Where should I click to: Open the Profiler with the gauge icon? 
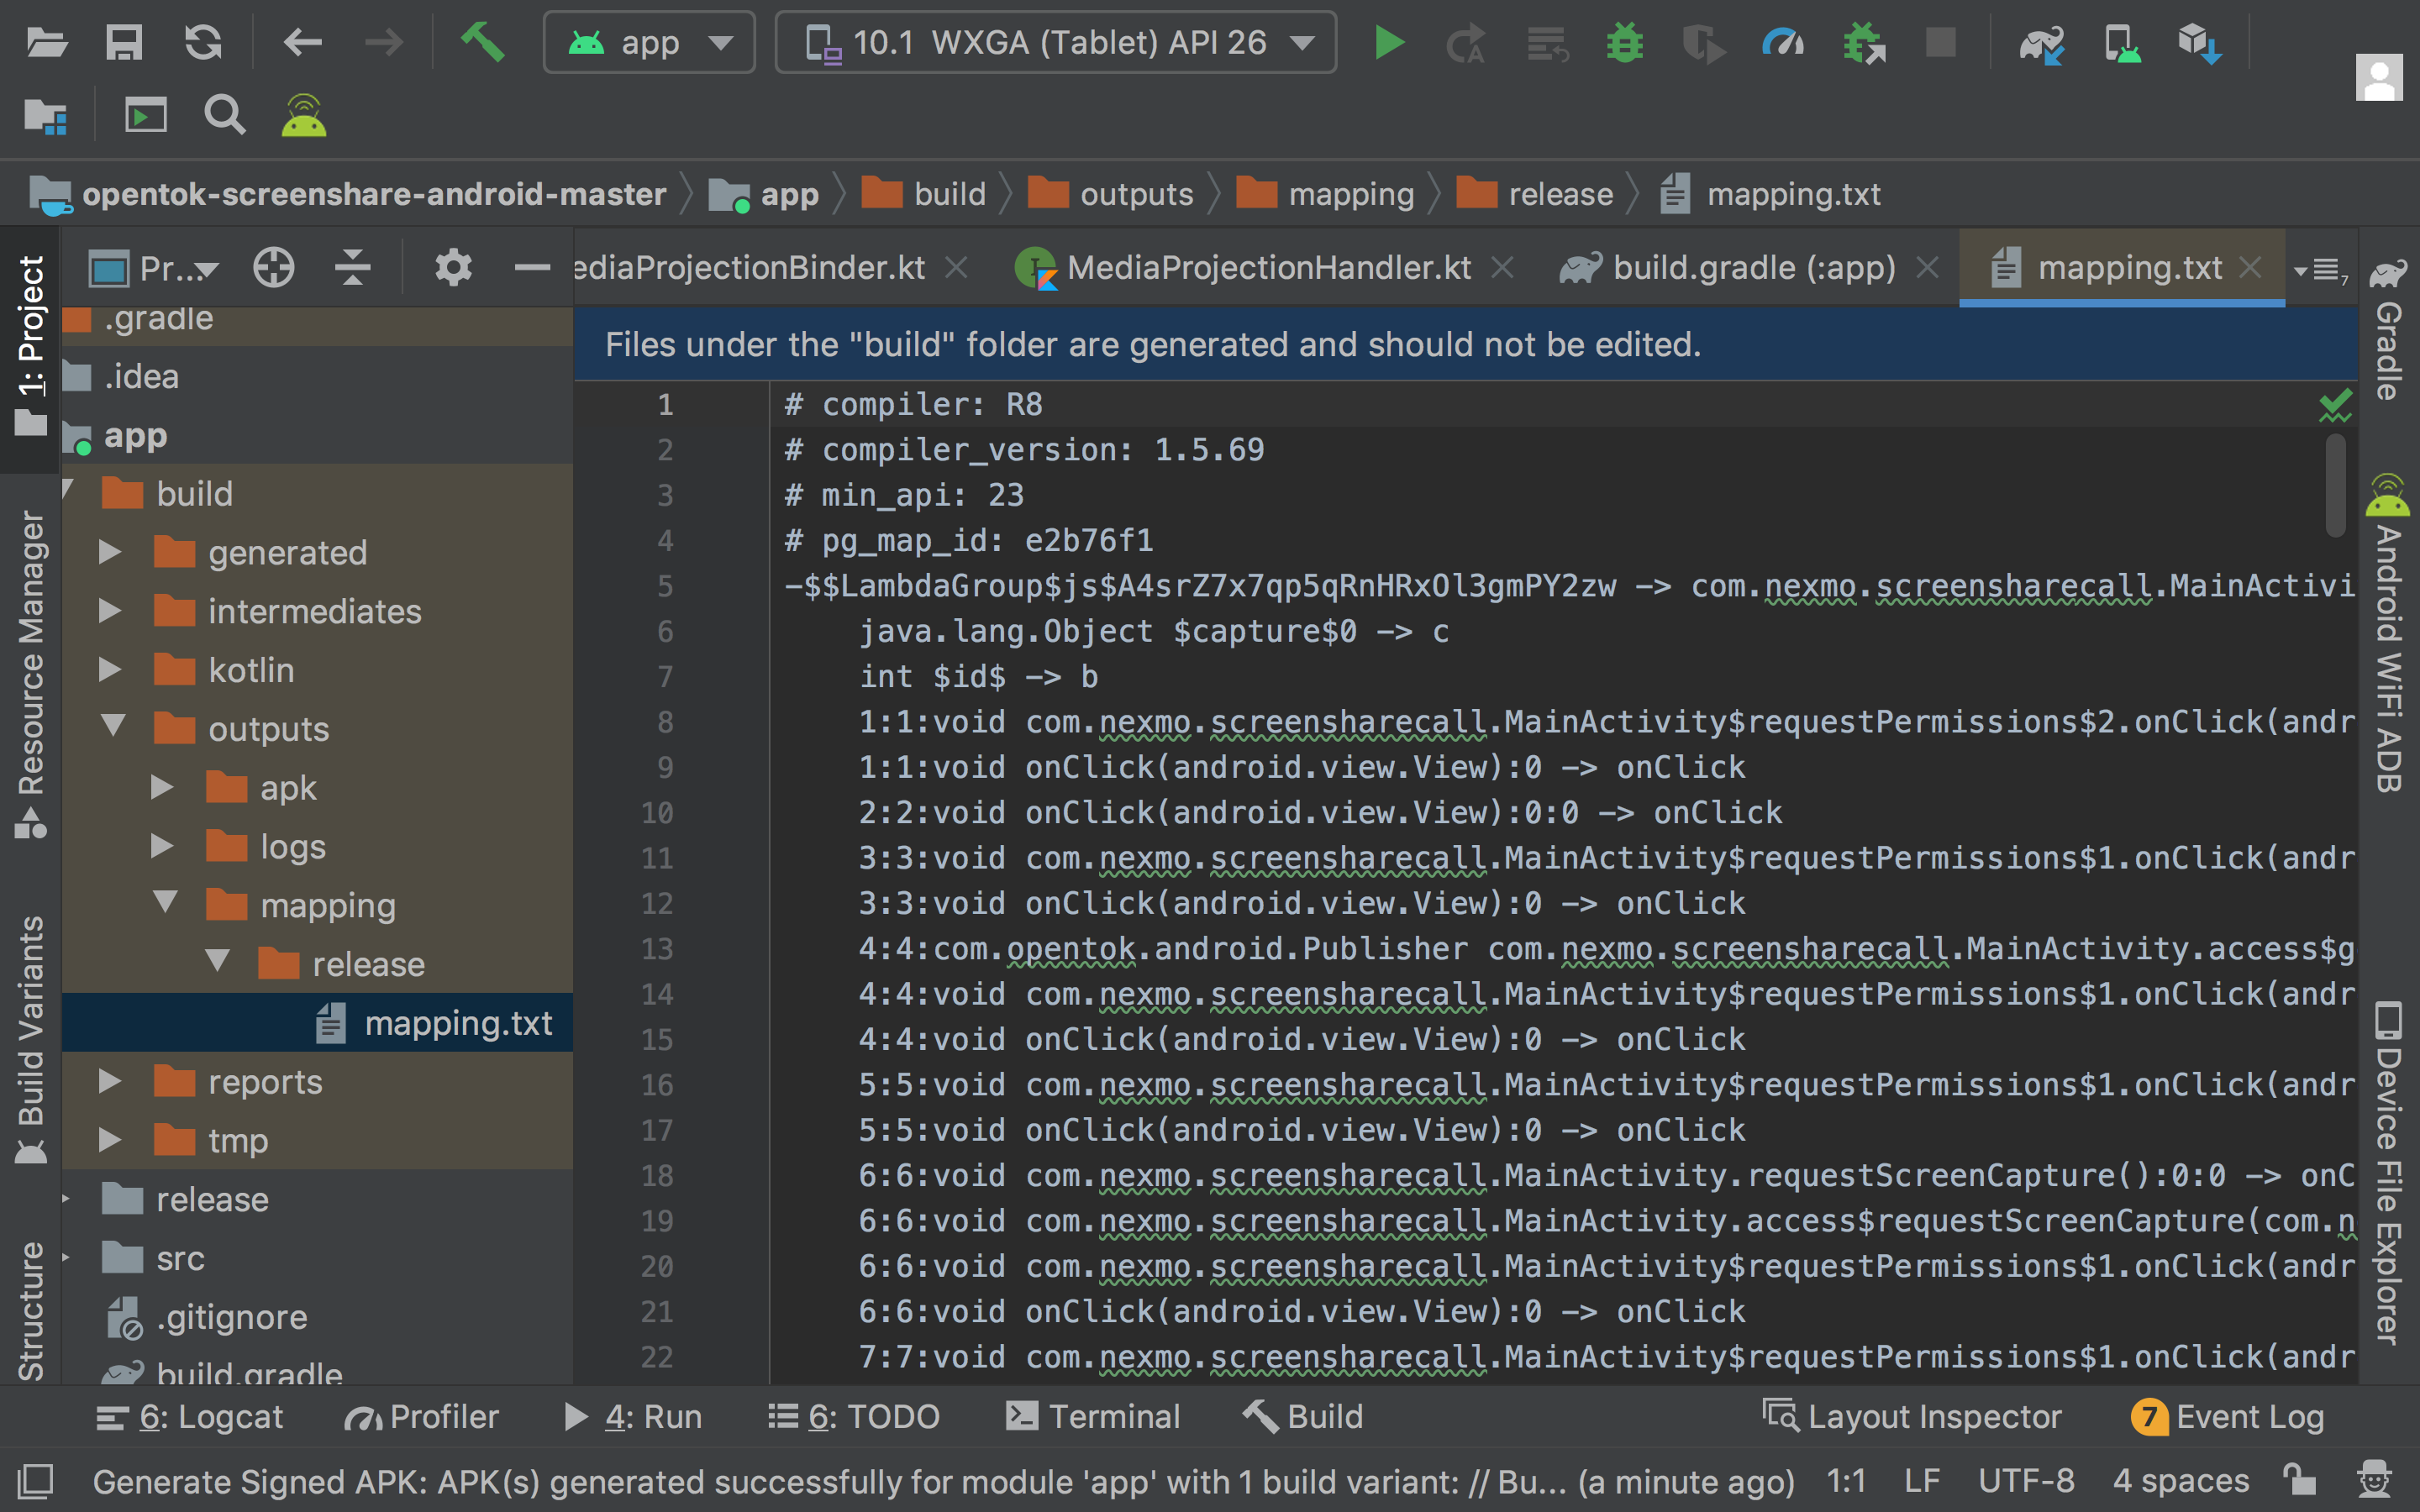(x=1785, y=42)
